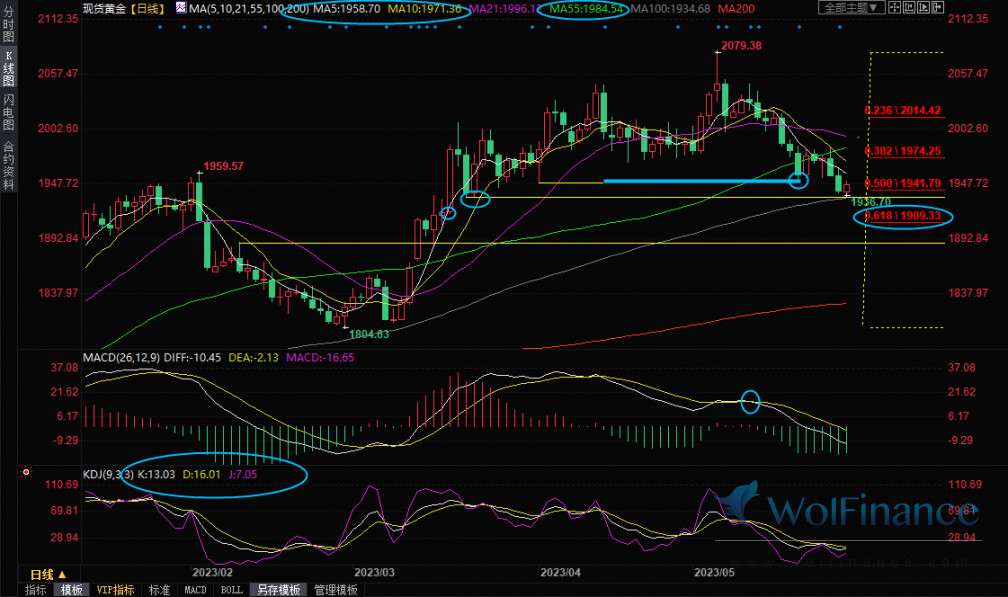Click the MA indicator chart icon
The image size is (1008, 597).
(x=181, y=8)
